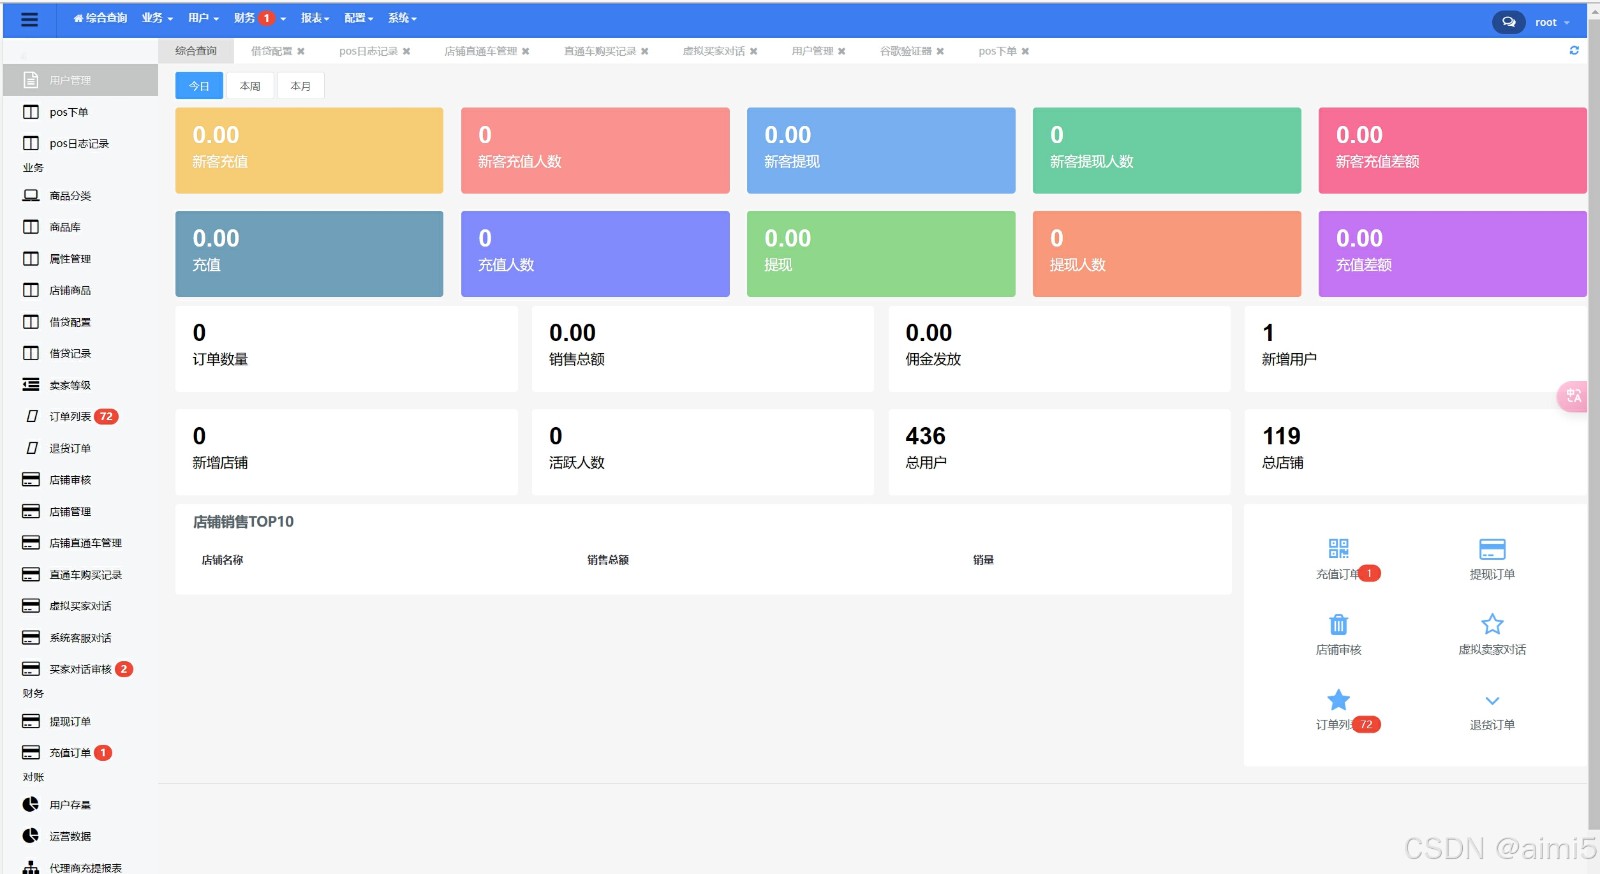Switch to the 借贷配置 tab
Screen dimensions: 1600x874
[x=271, y=51]
